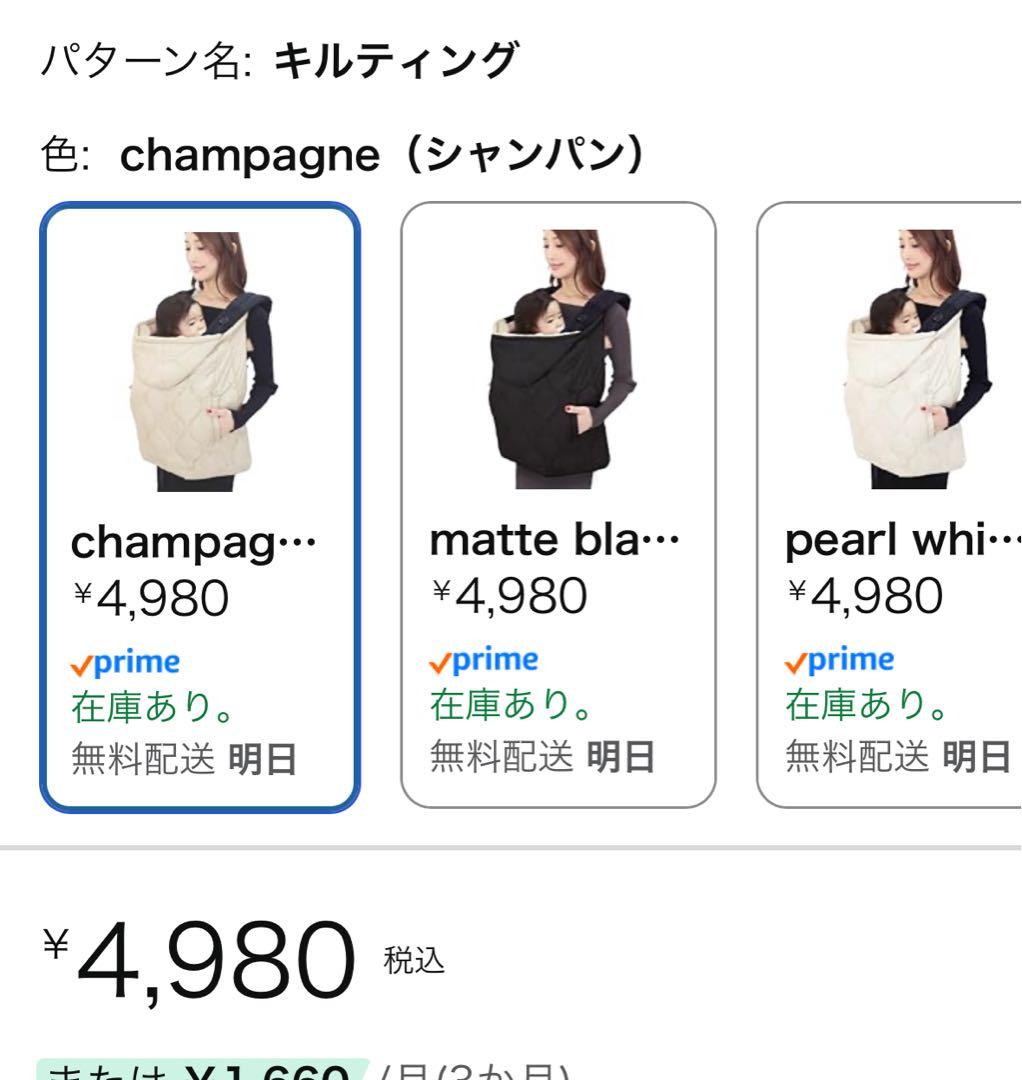1022x1080 pixels.
Task: Select the champagne color variant card
Action: (x=200, y=506)
